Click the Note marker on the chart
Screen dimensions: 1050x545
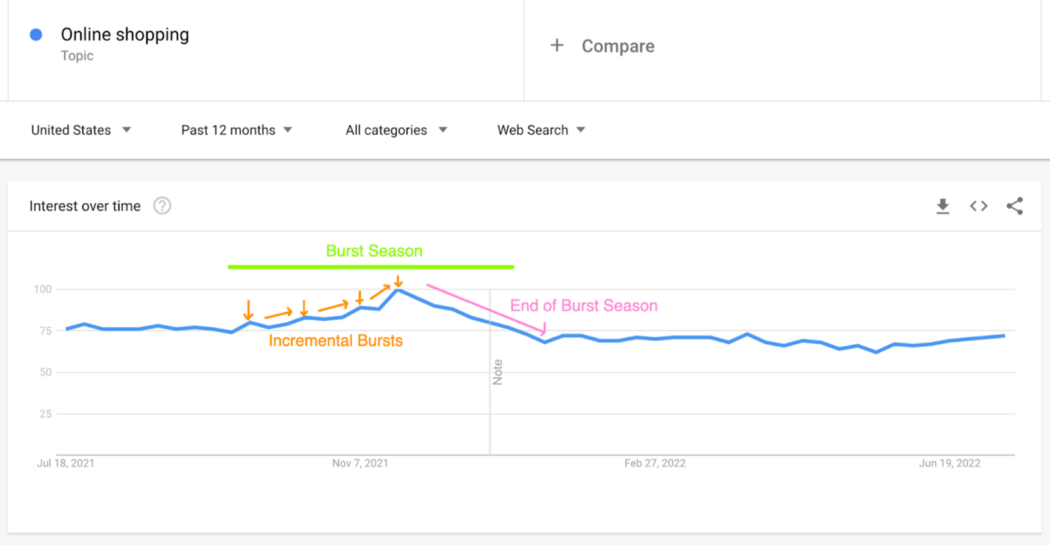coord(498,372)
